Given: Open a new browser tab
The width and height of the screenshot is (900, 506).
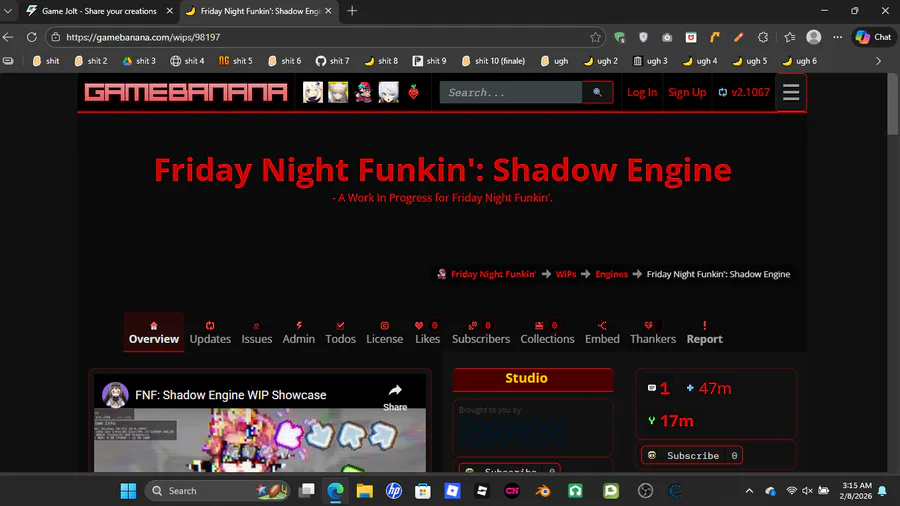Looking at the screenshot, I should (x=352, y=11).
